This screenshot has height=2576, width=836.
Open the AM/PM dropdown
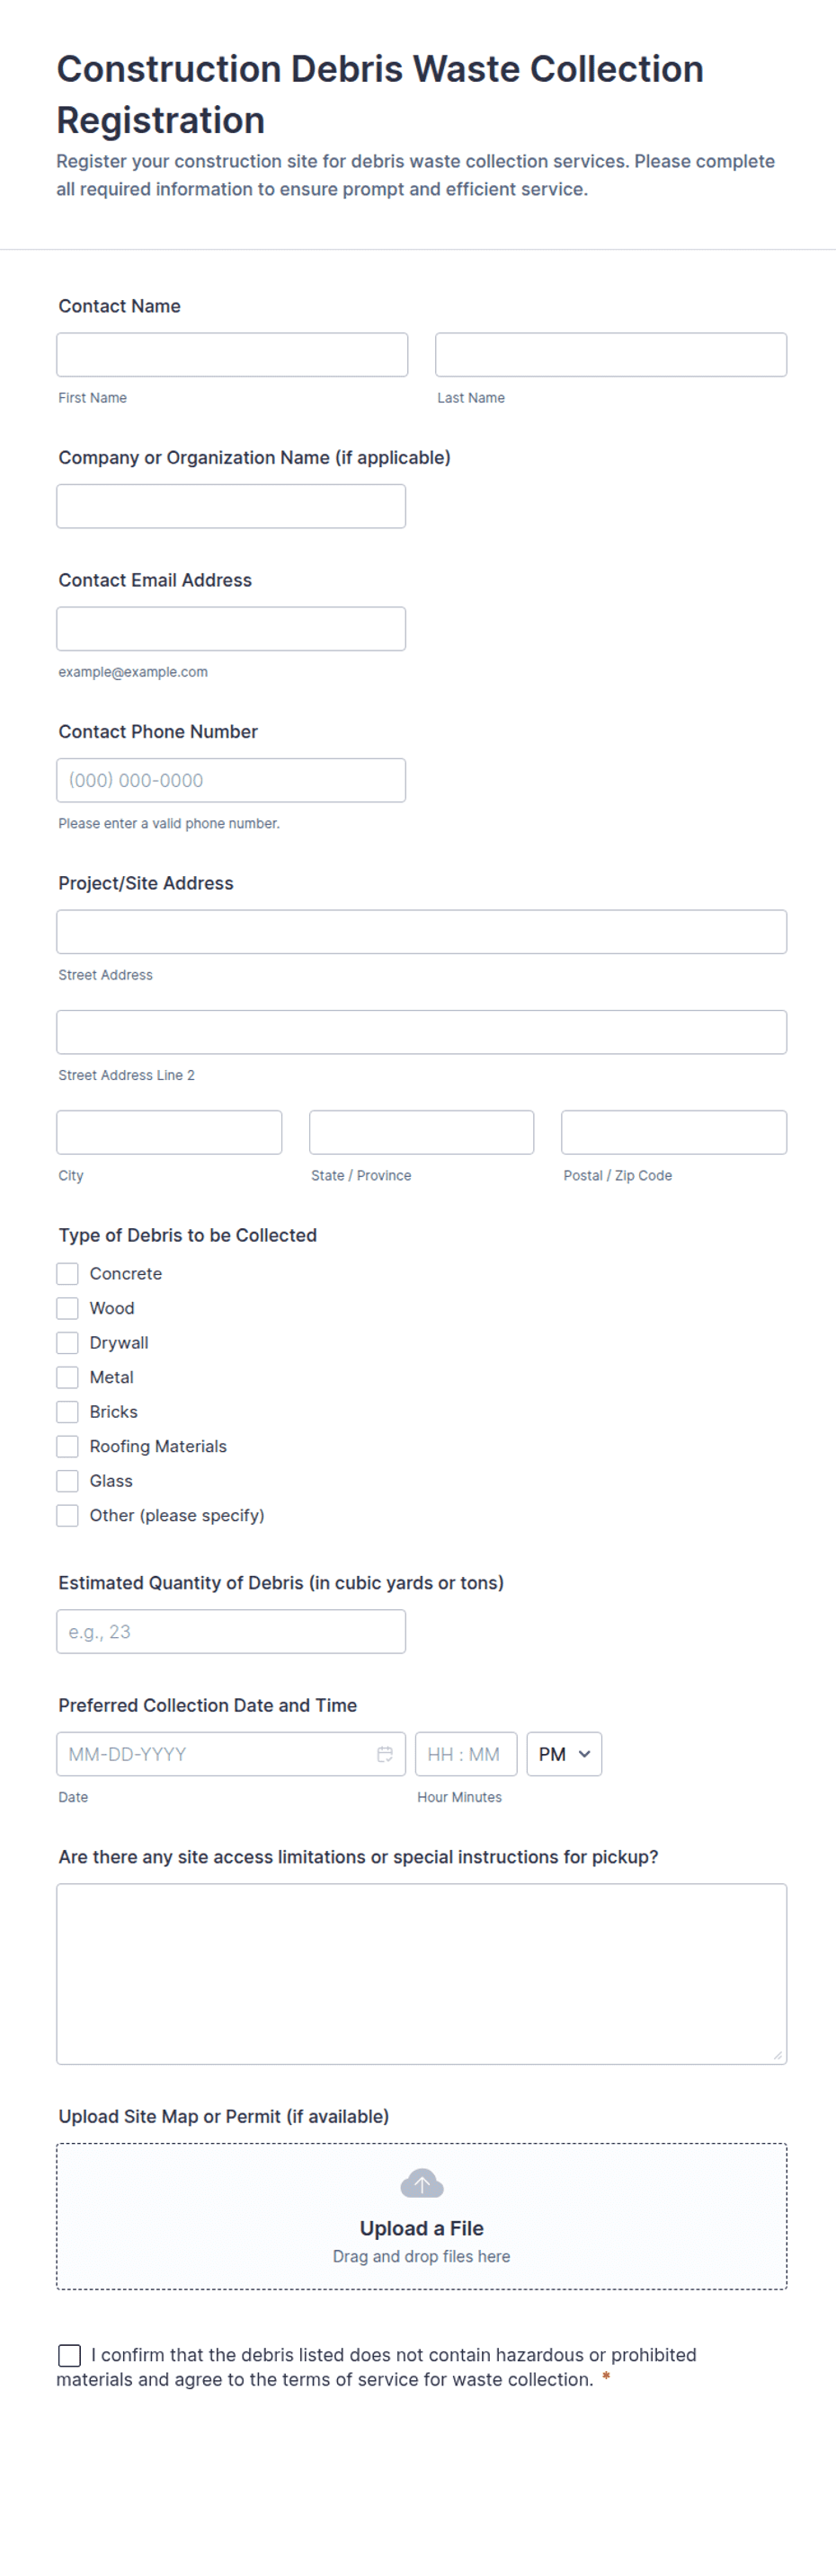point(564,1754)
